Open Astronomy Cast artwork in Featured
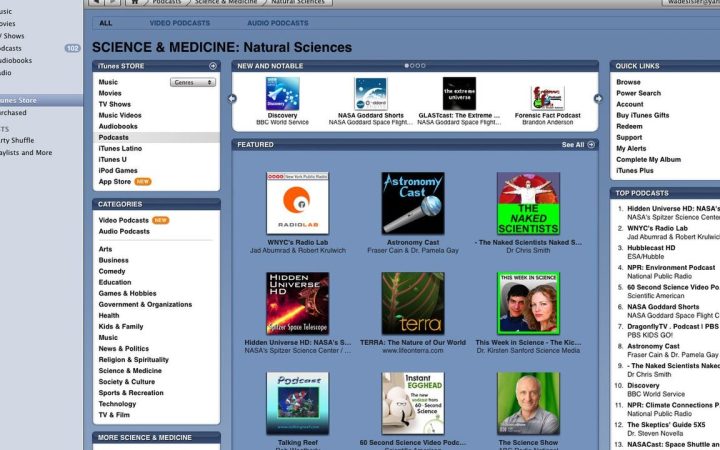Screen dimensions: 720x450 [x=413, y=203]
